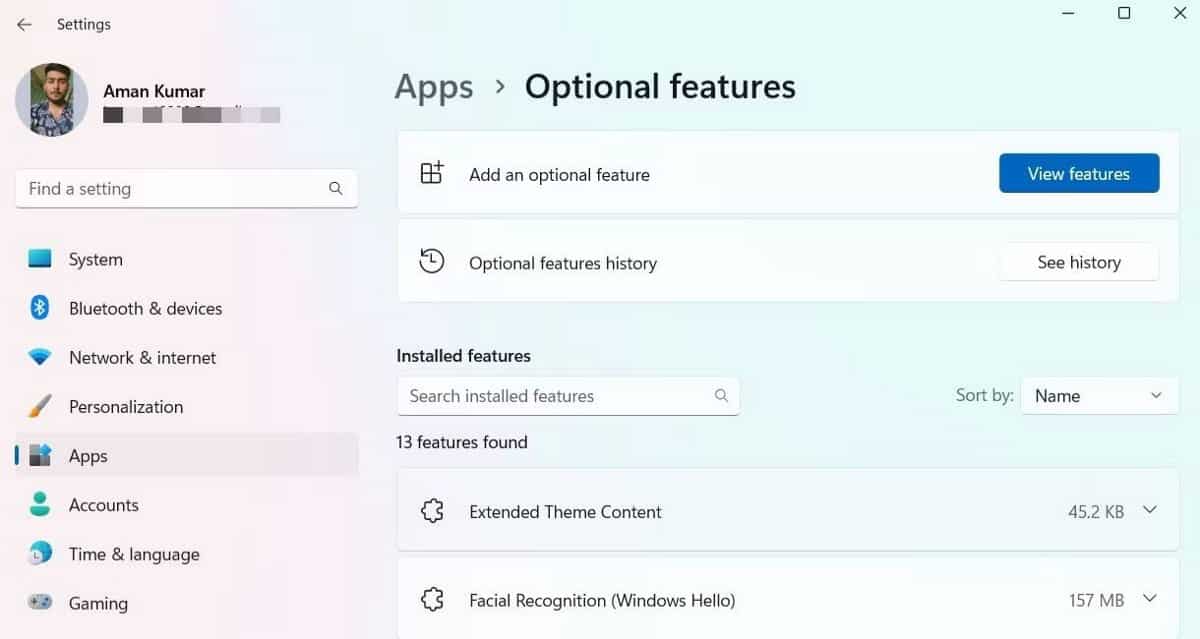Click the Network & internet Wi-Fi icon
The width and height of the screenshot is (1200, 639).
tap(40, 357)
